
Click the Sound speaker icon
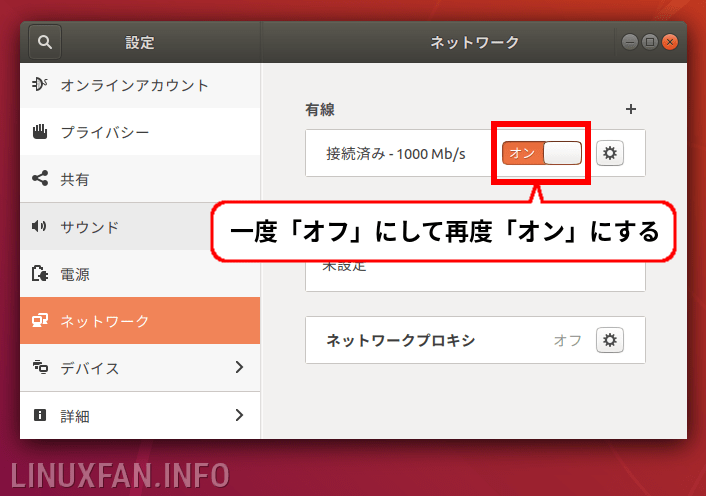pos(39,226)
